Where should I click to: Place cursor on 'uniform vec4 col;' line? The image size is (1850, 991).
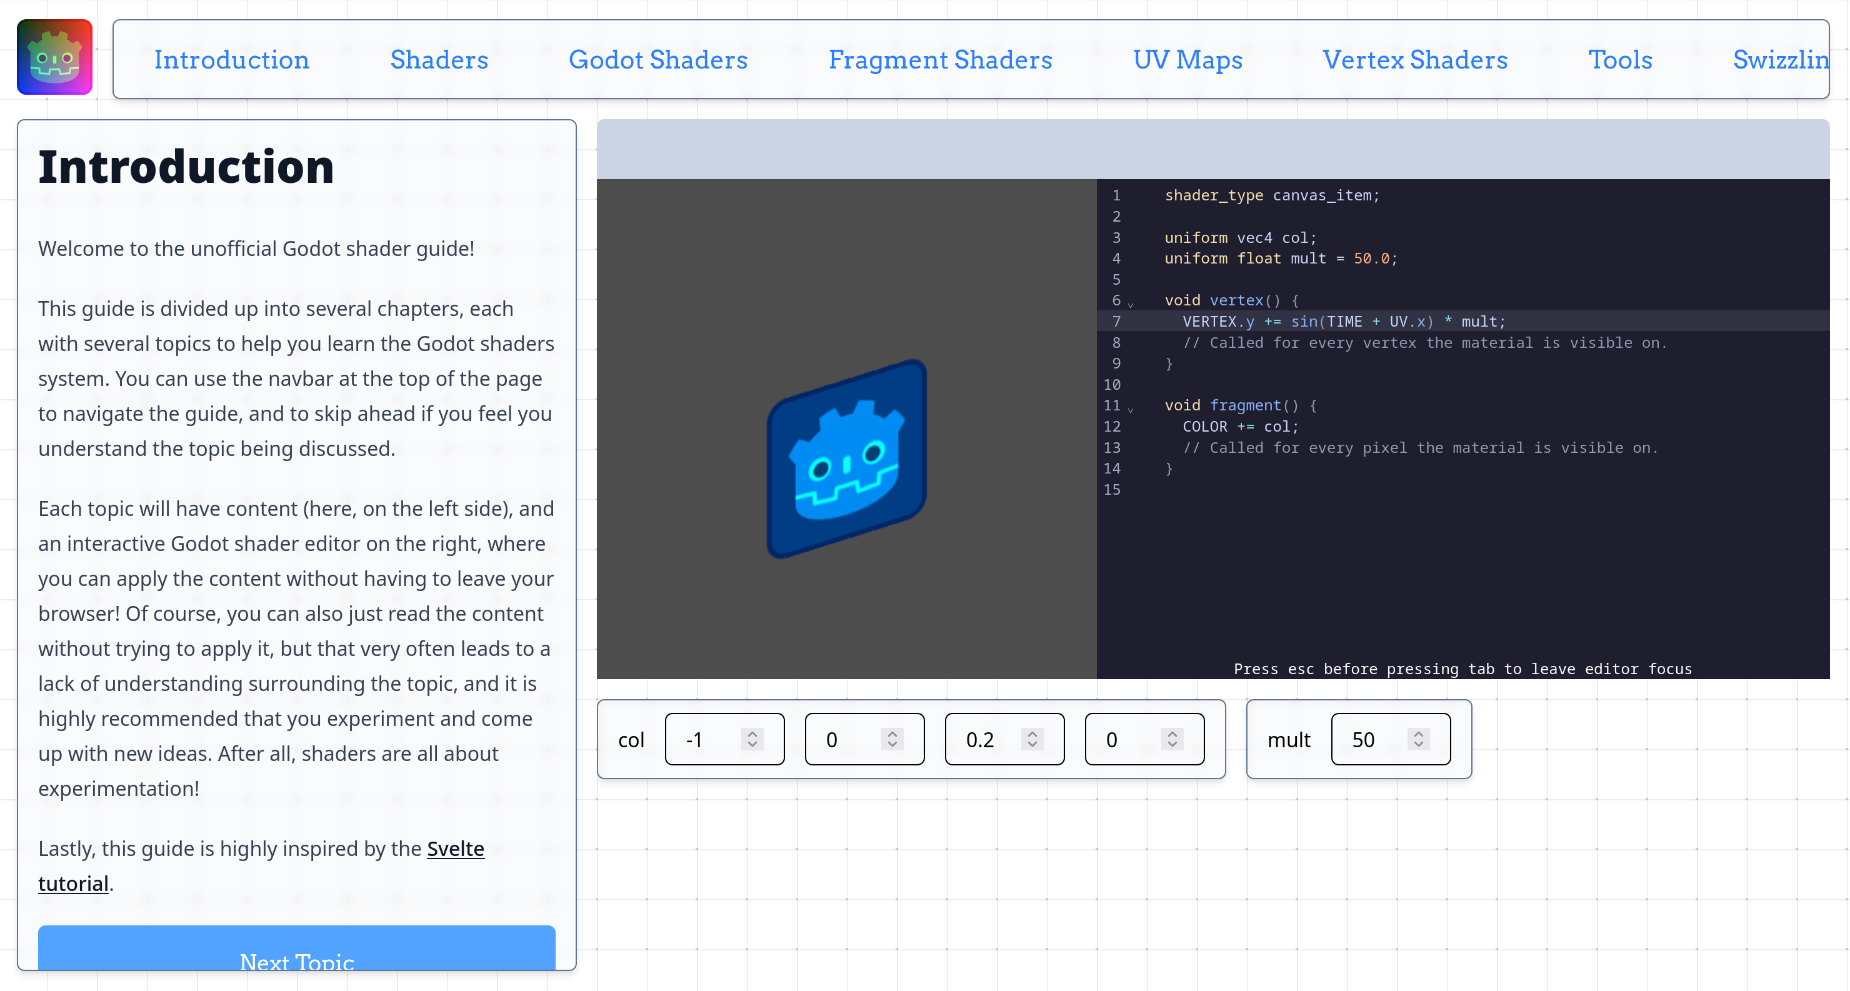(1240, 238)
